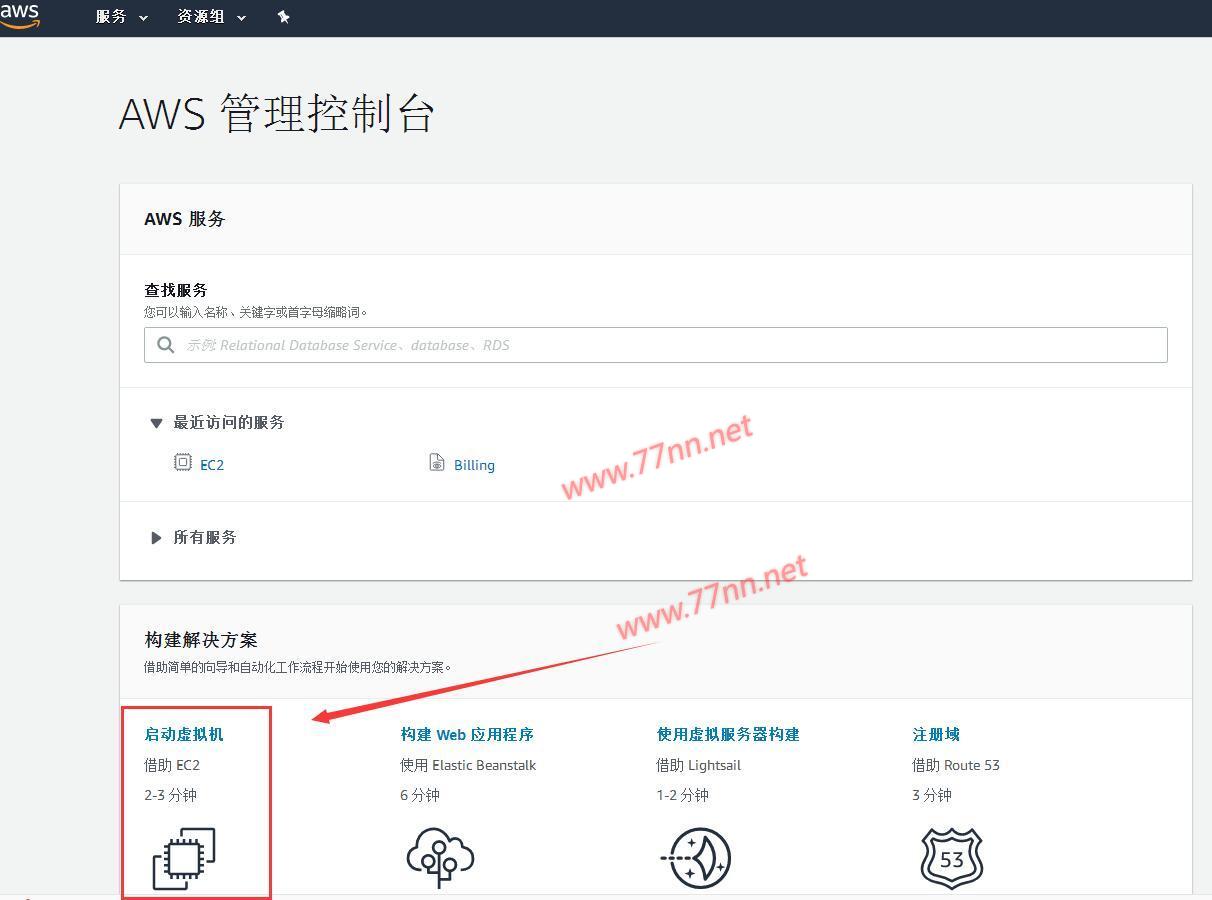Click the AWS 管理控制台 page title
1212x900 pixels.
[x=276, y=114]
